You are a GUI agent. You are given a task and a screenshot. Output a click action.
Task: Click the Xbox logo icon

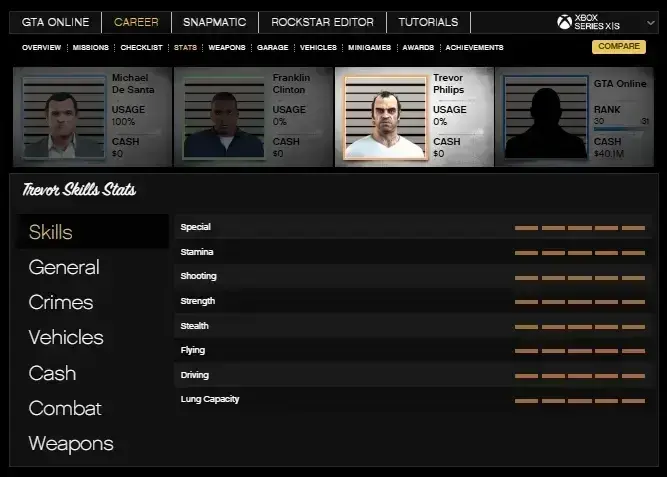pyautogui.click(x=564, y=22)
